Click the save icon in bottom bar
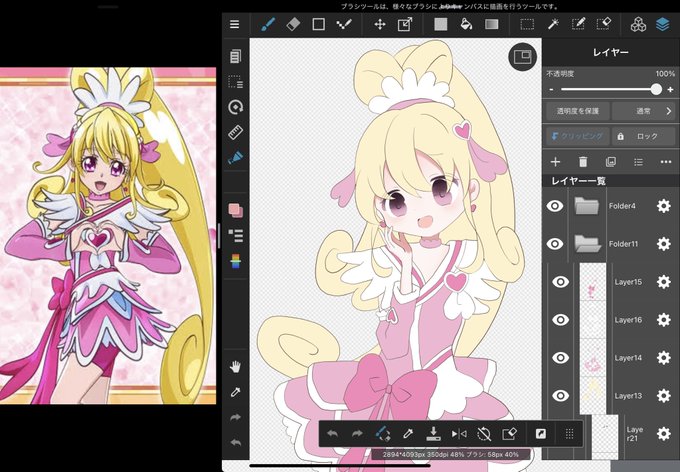The image size is (680, 472). [433, 433]
